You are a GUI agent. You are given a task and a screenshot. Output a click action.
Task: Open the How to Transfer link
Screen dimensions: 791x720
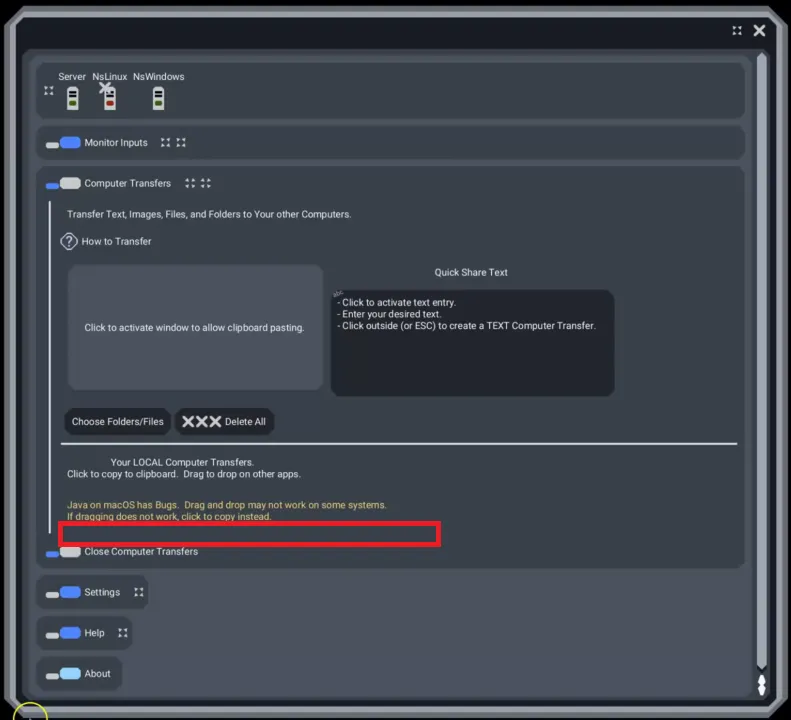pos(117,242)
